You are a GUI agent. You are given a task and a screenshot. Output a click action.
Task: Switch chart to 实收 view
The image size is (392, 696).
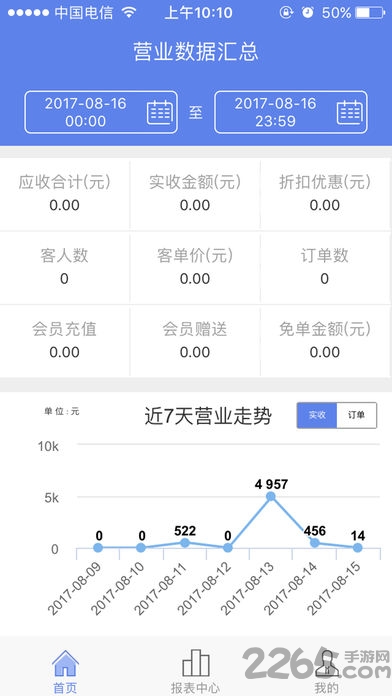point(317,415)
